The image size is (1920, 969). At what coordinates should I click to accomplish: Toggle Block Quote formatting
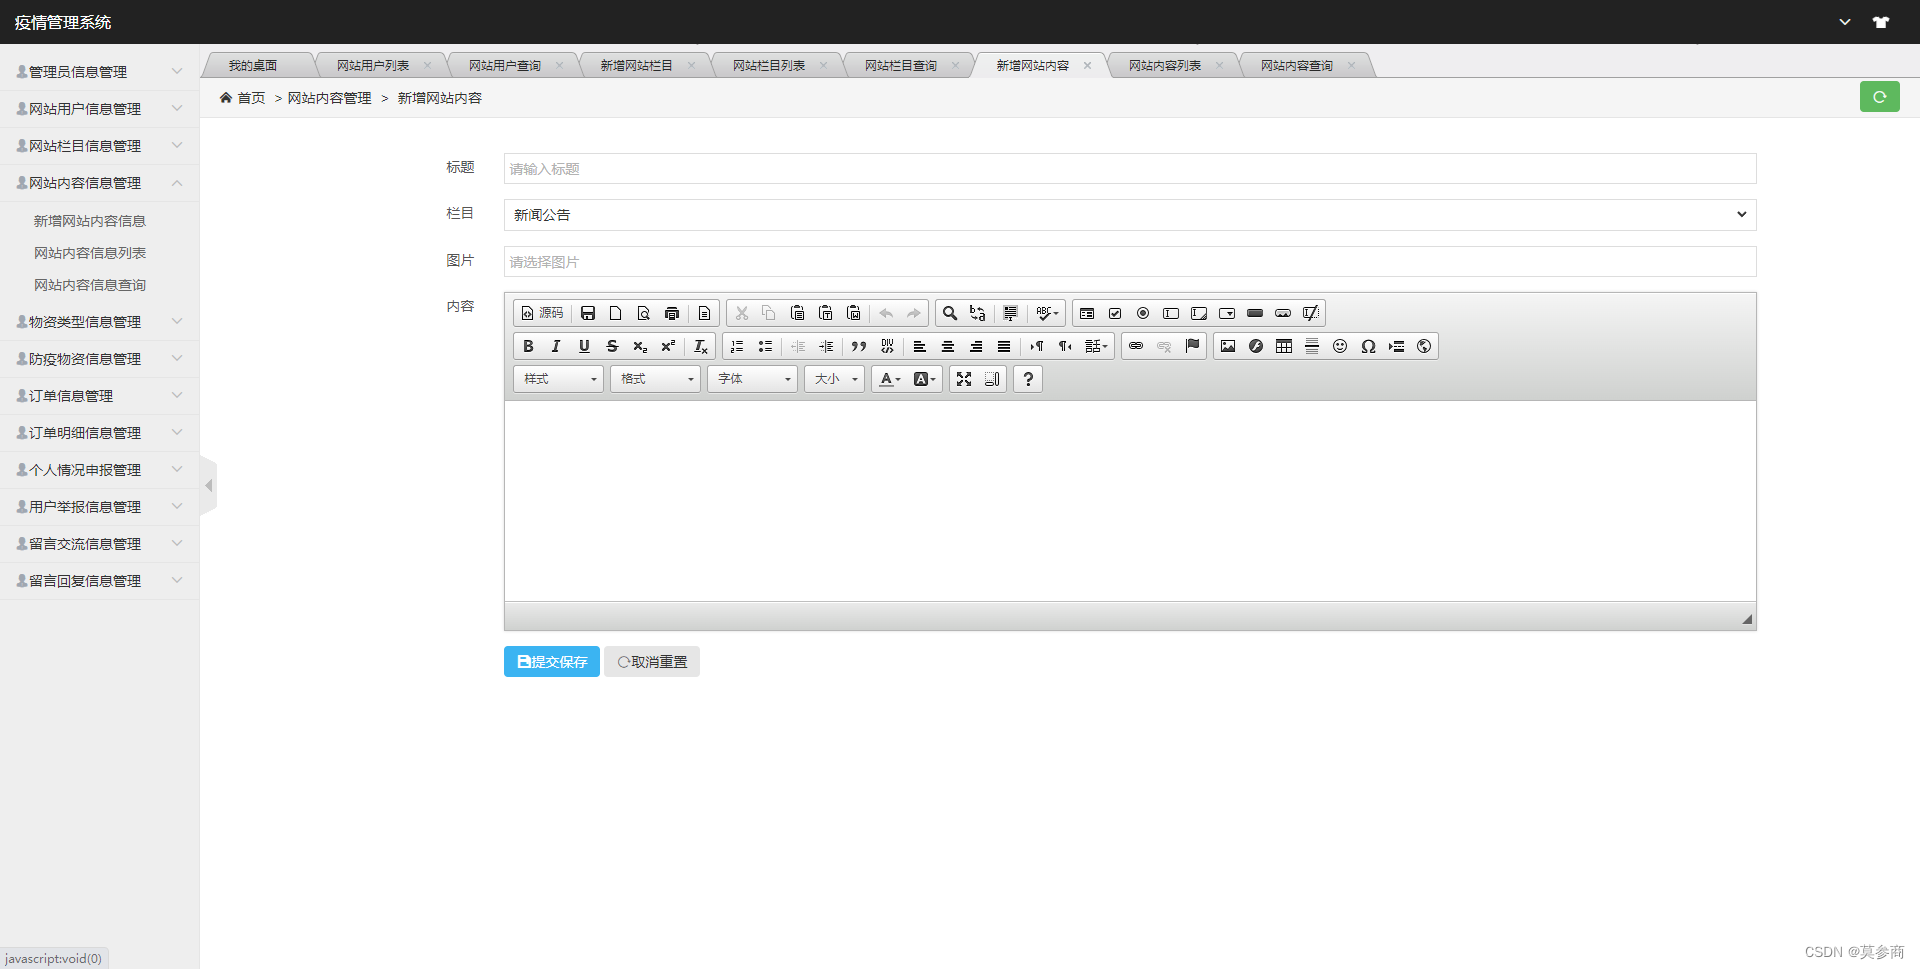pos(858,346)
